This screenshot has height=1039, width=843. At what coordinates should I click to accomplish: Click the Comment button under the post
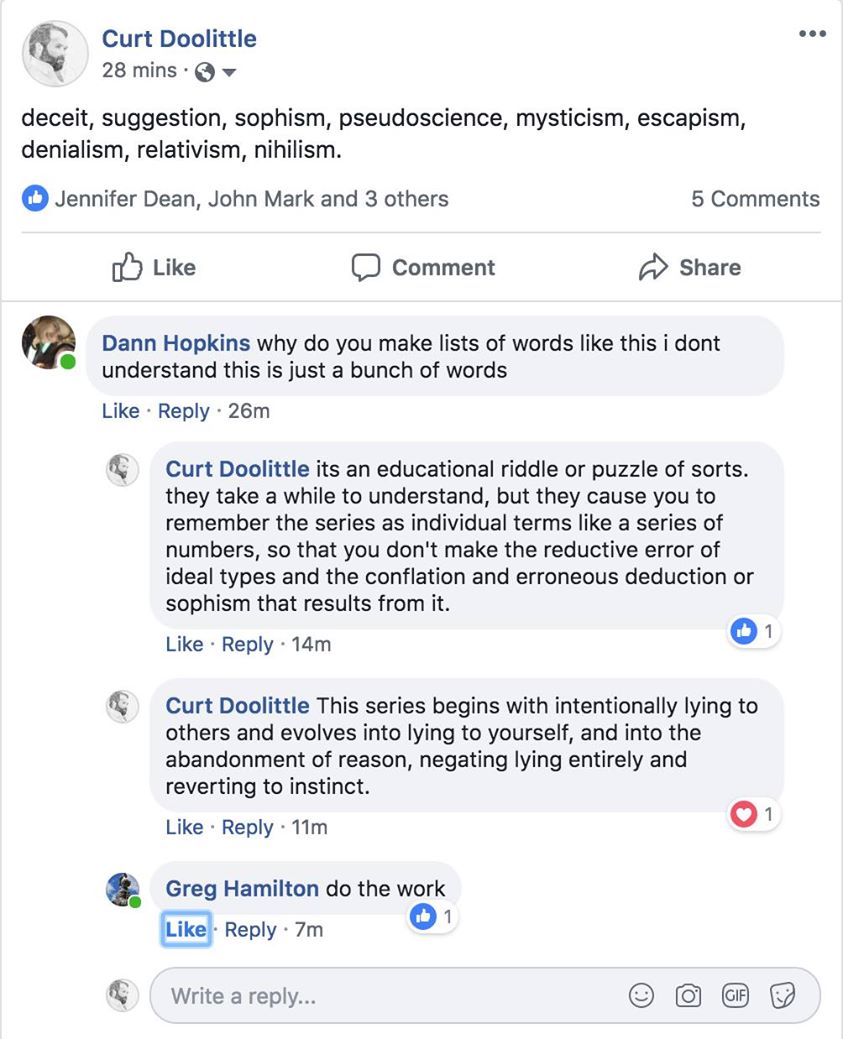tap(423, 267)
